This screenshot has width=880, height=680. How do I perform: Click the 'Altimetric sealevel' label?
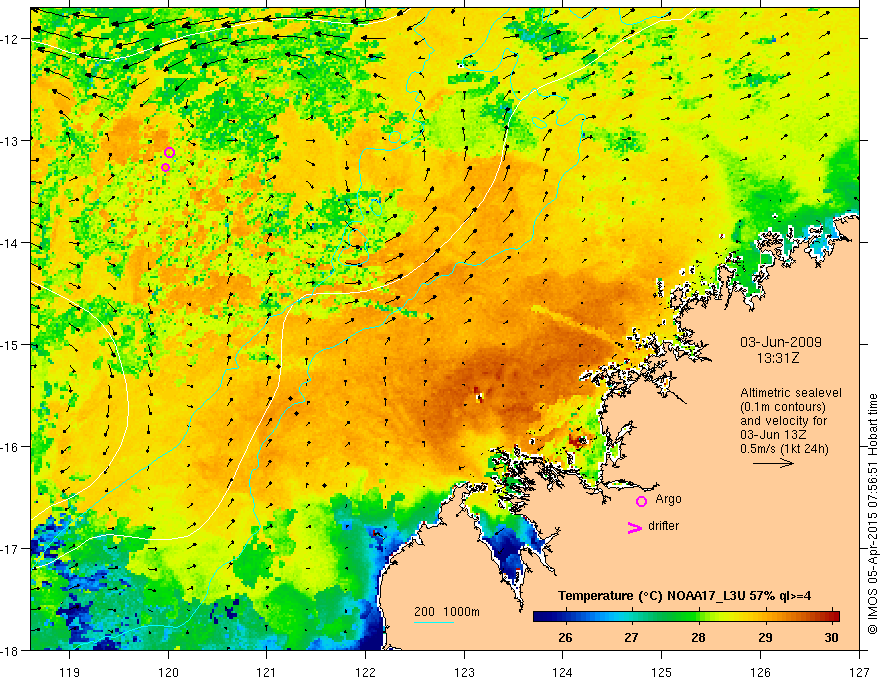pos(791,393)
